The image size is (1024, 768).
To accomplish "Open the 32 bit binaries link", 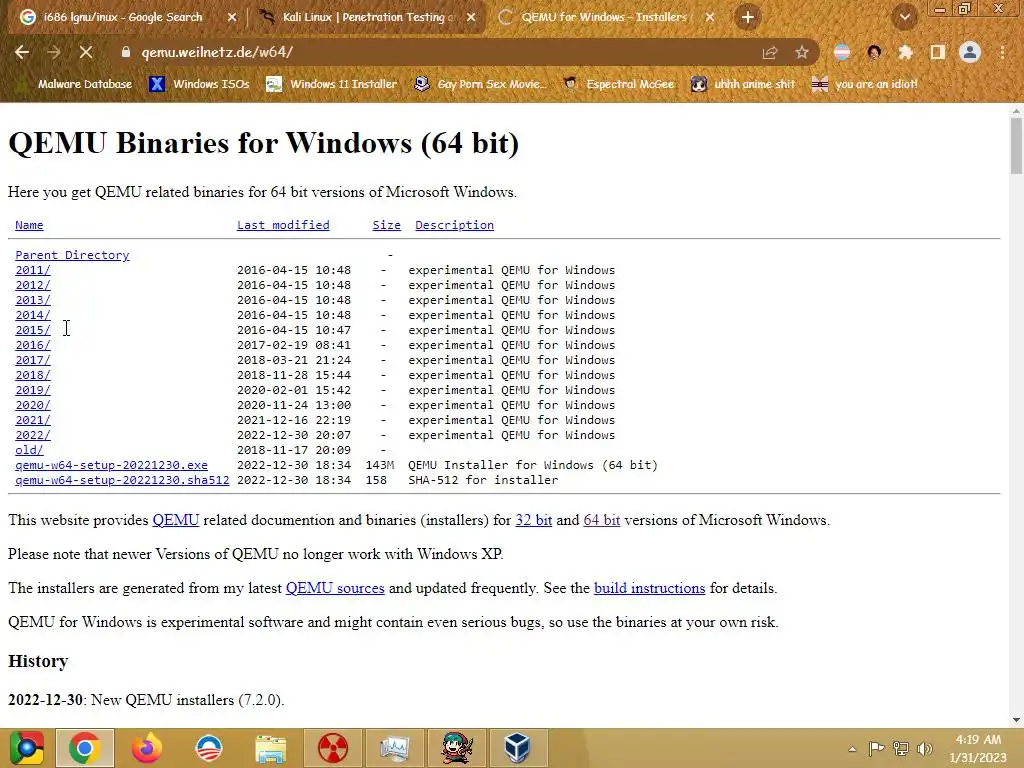I will pos(534,520).
